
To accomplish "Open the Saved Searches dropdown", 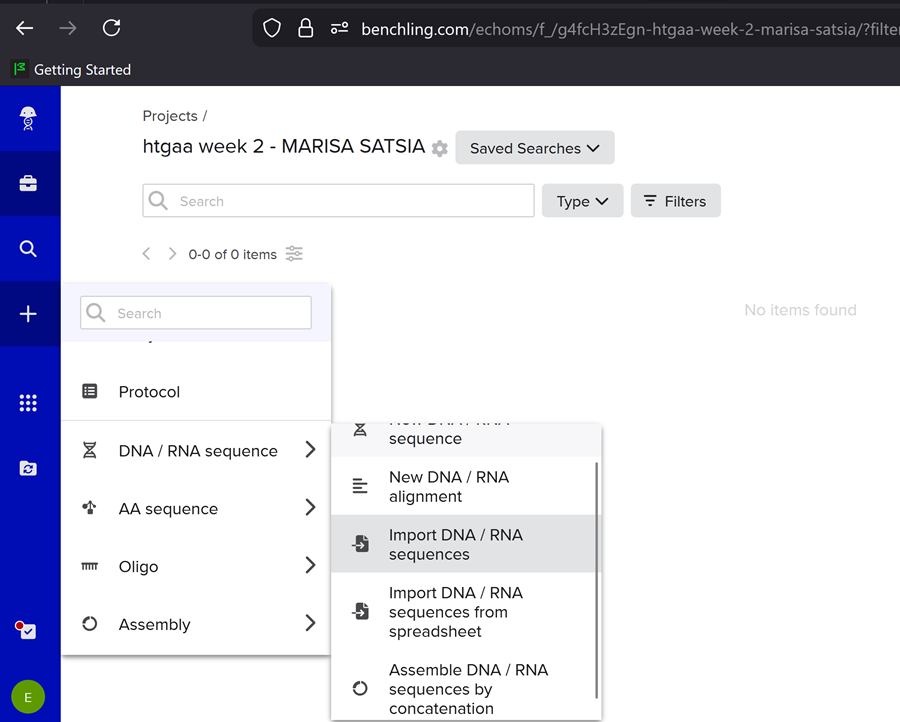I will (534, 148).
